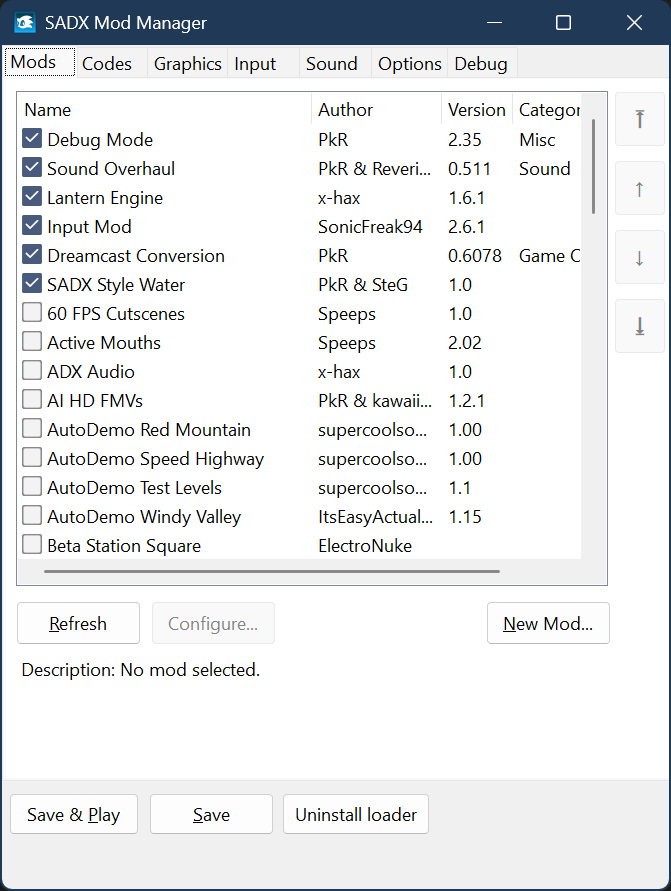The width and height of the screenshot is (671, 891).
Task: Click the move-down arrow button
Action: [639, 258]
